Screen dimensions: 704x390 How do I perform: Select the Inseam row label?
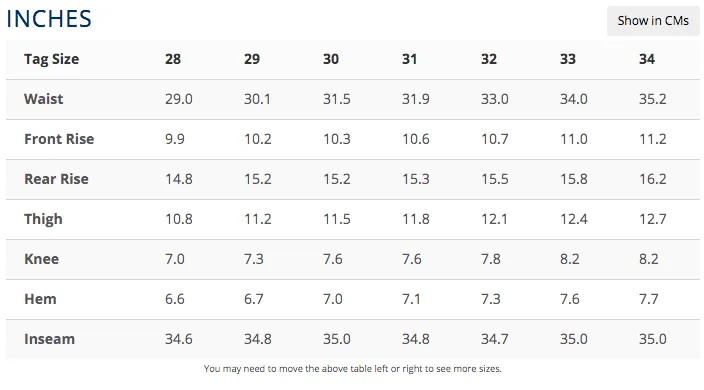click(x=49, y=339)
